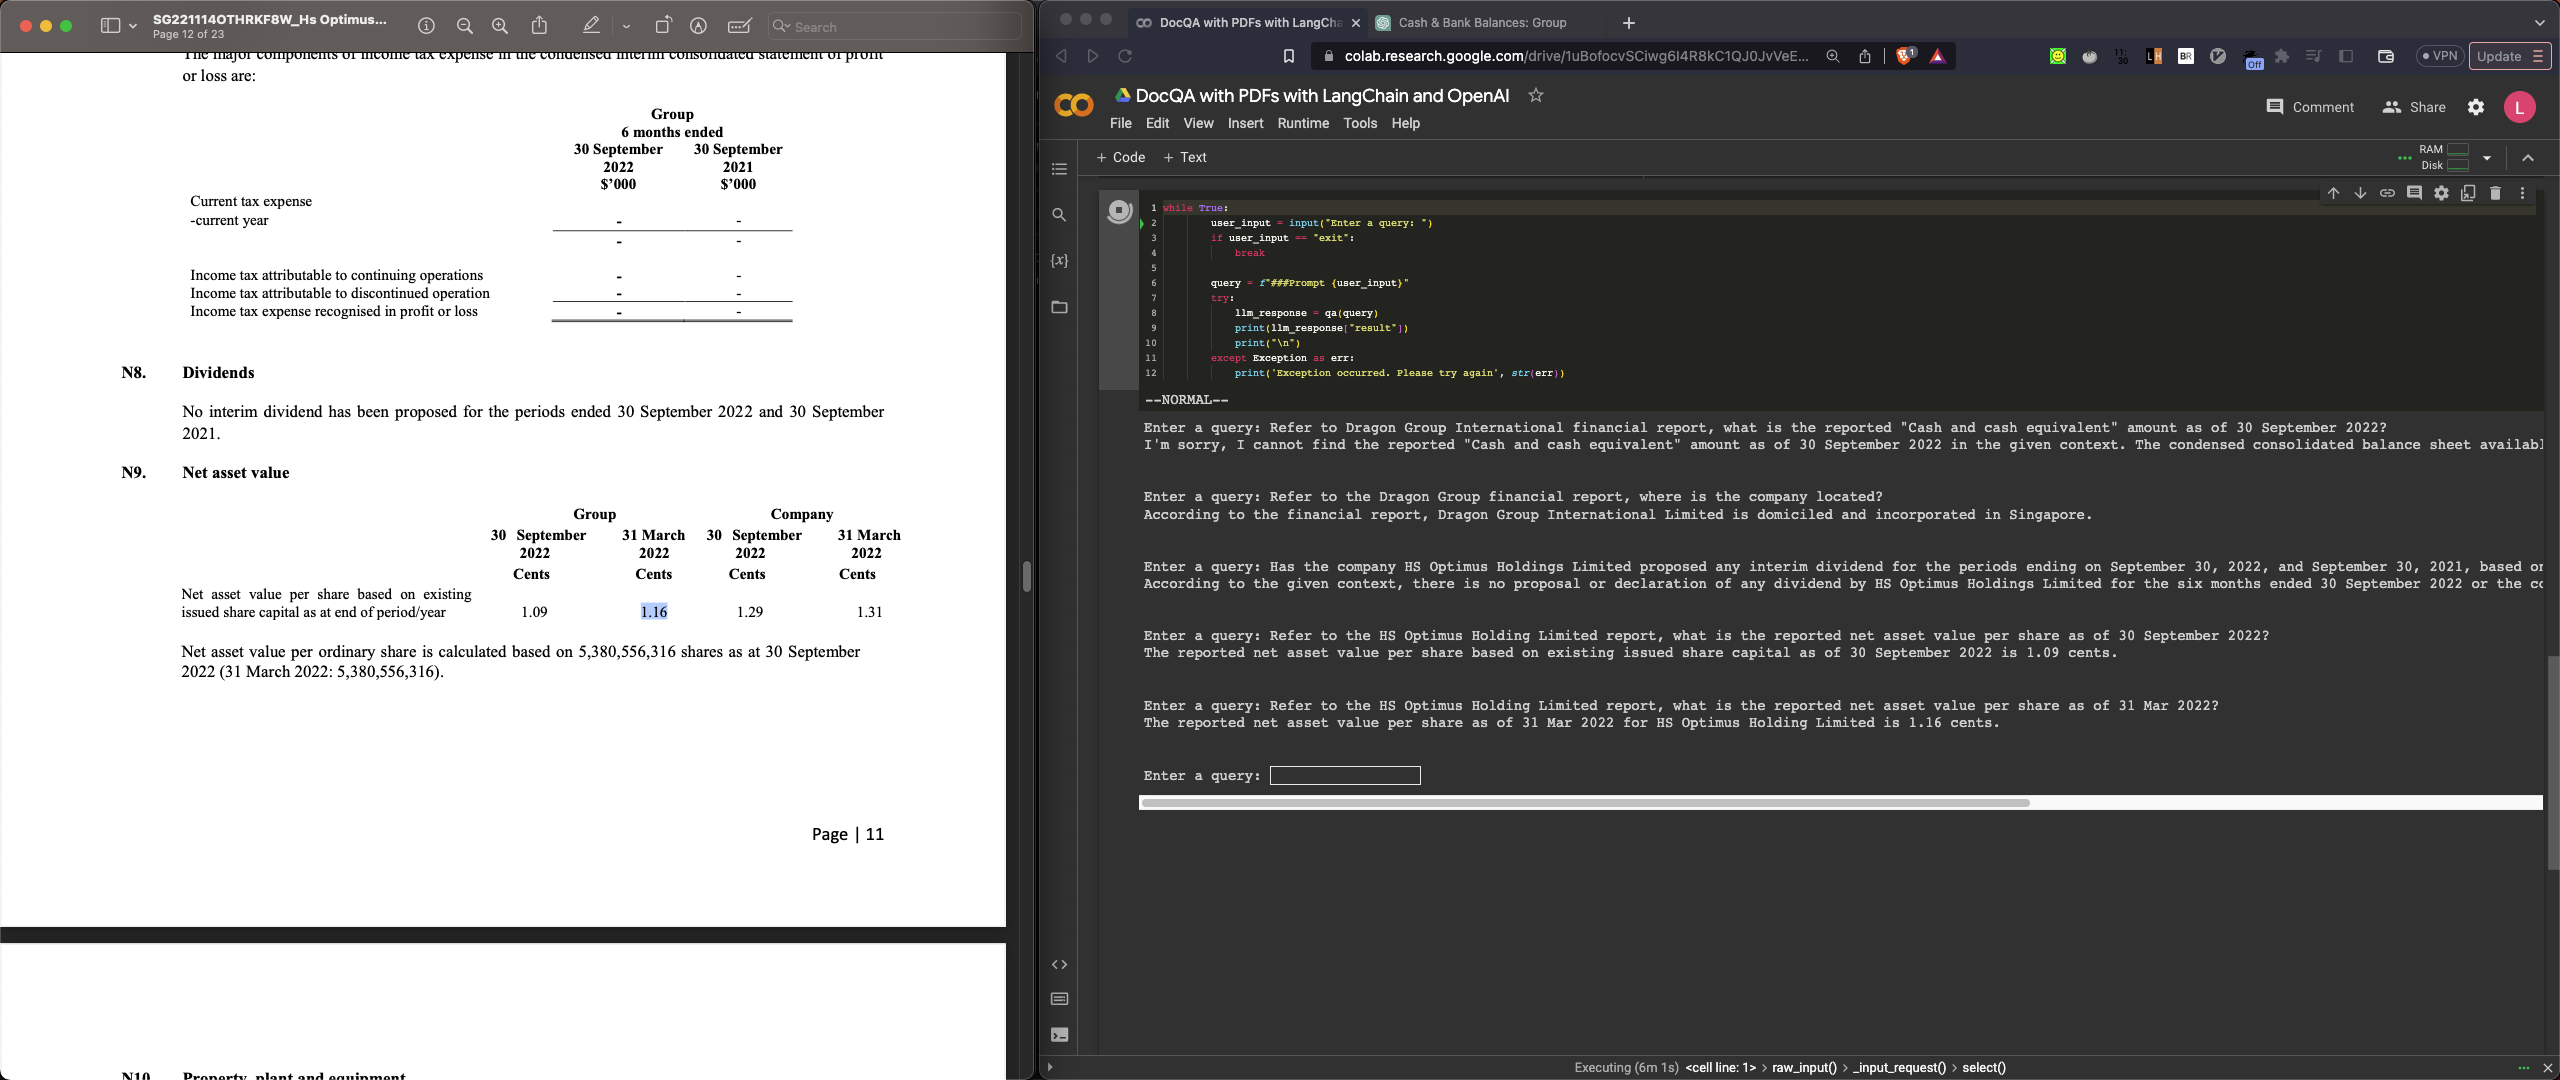Toggle the Colab header collapse chevron

pos(2528,158)
